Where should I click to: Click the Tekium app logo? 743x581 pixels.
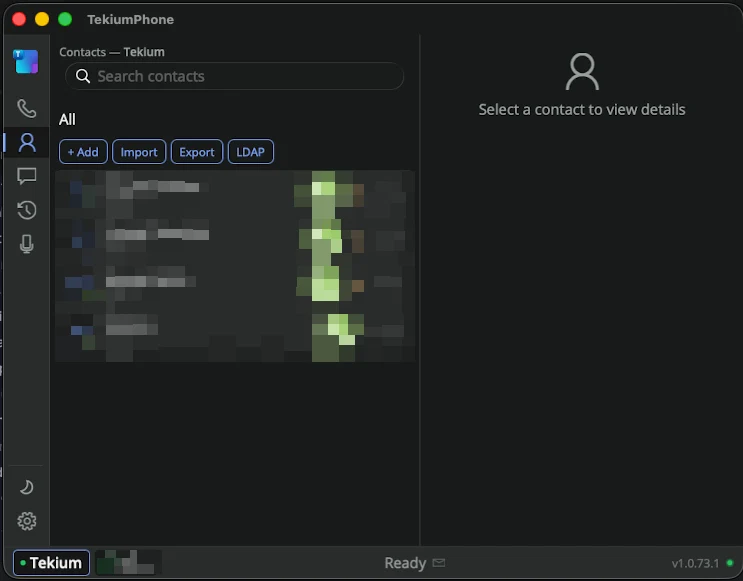(27, 62)
